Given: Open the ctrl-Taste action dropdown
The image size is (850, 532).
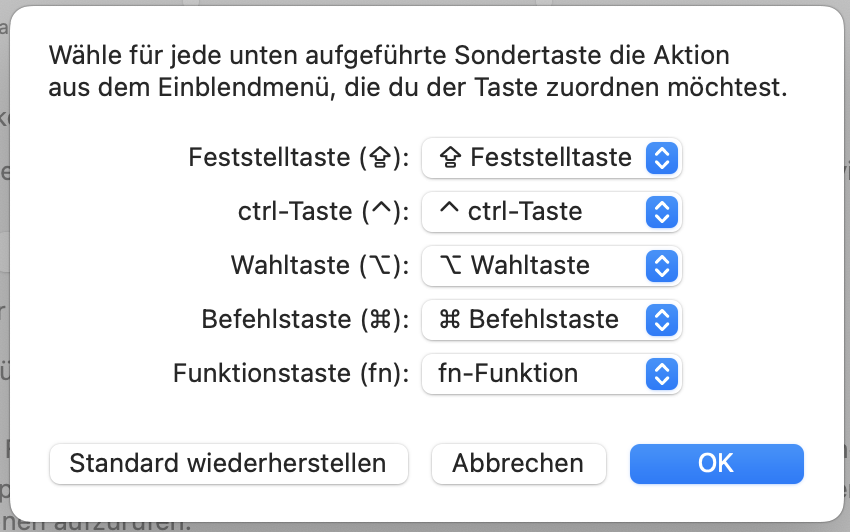Looking at the screenshot, I should 551,211.
